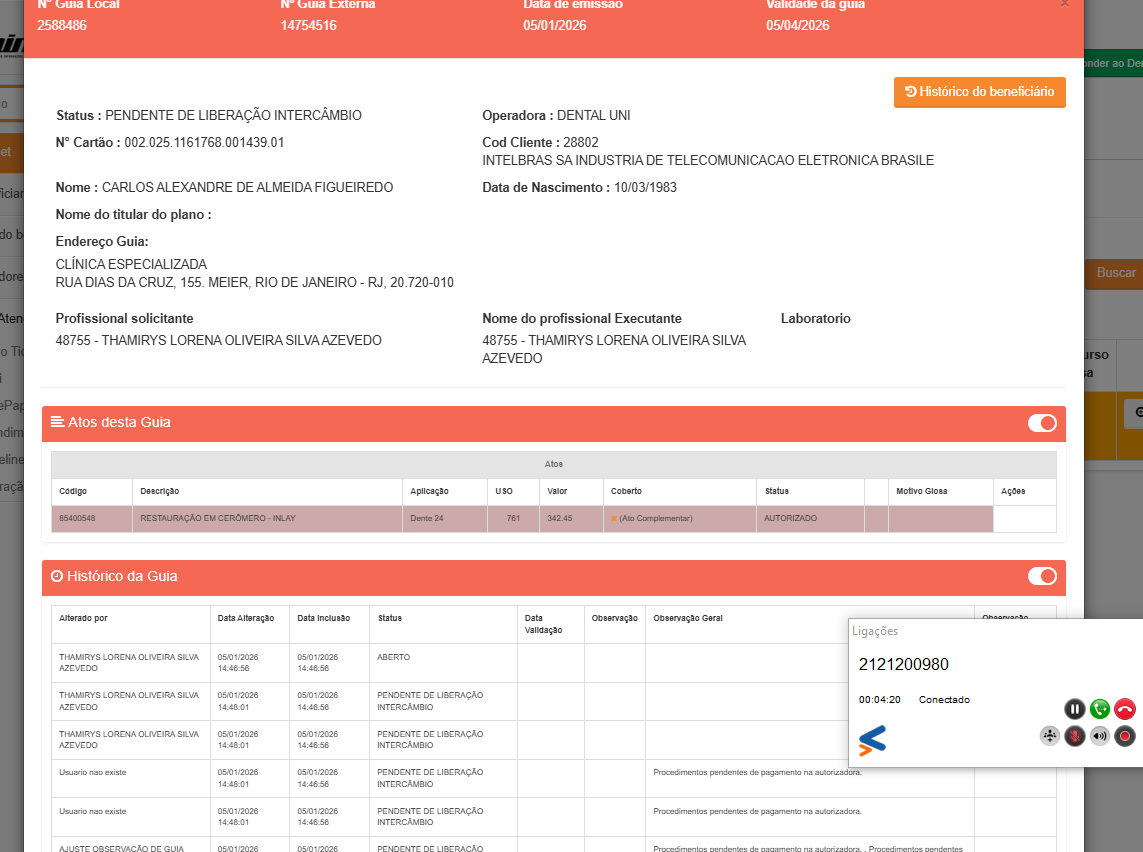
Task: Click the card number 002.025.1161768.001439.01
Action: tap(204, 143)
